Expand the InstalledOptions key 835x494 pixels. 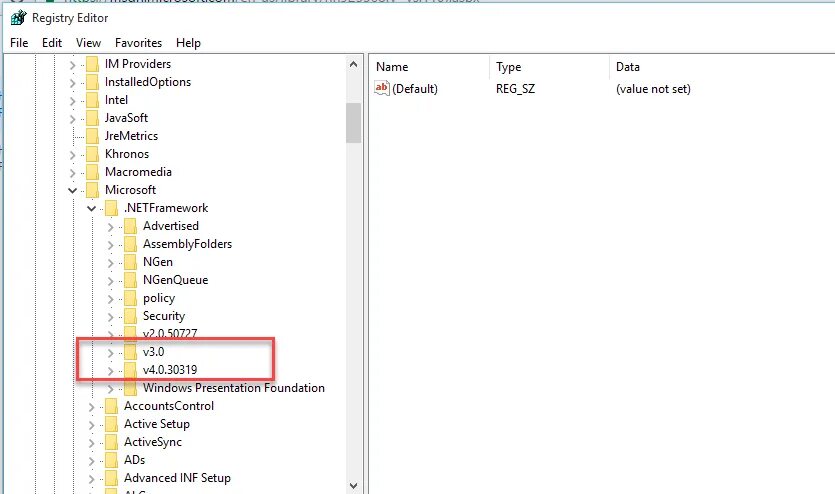[72, 83]
